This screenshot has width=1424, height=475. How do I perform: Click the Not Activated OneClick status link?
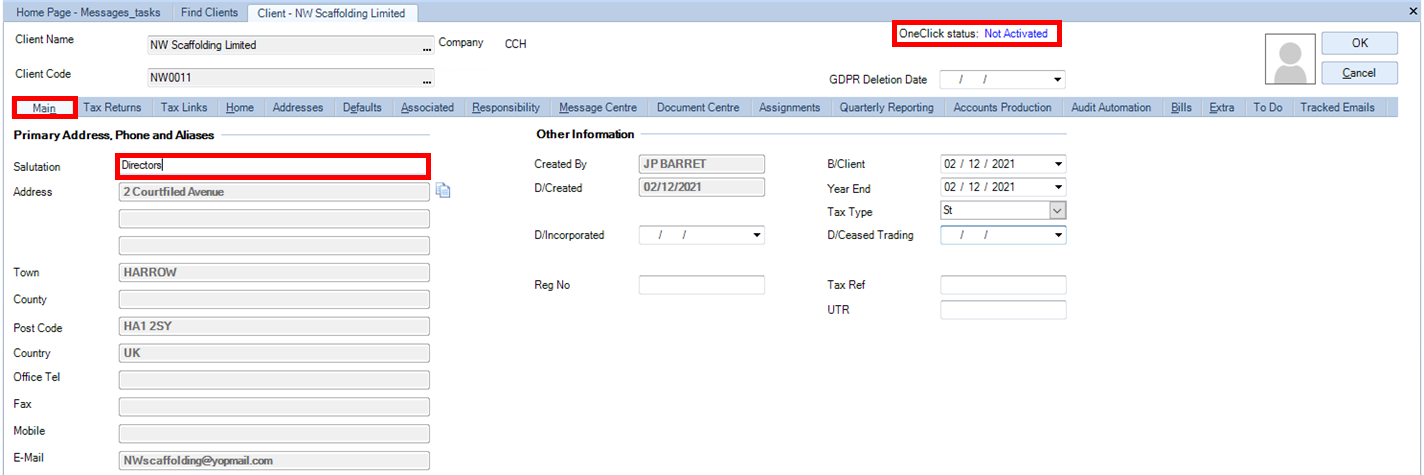pos(1016,34)
